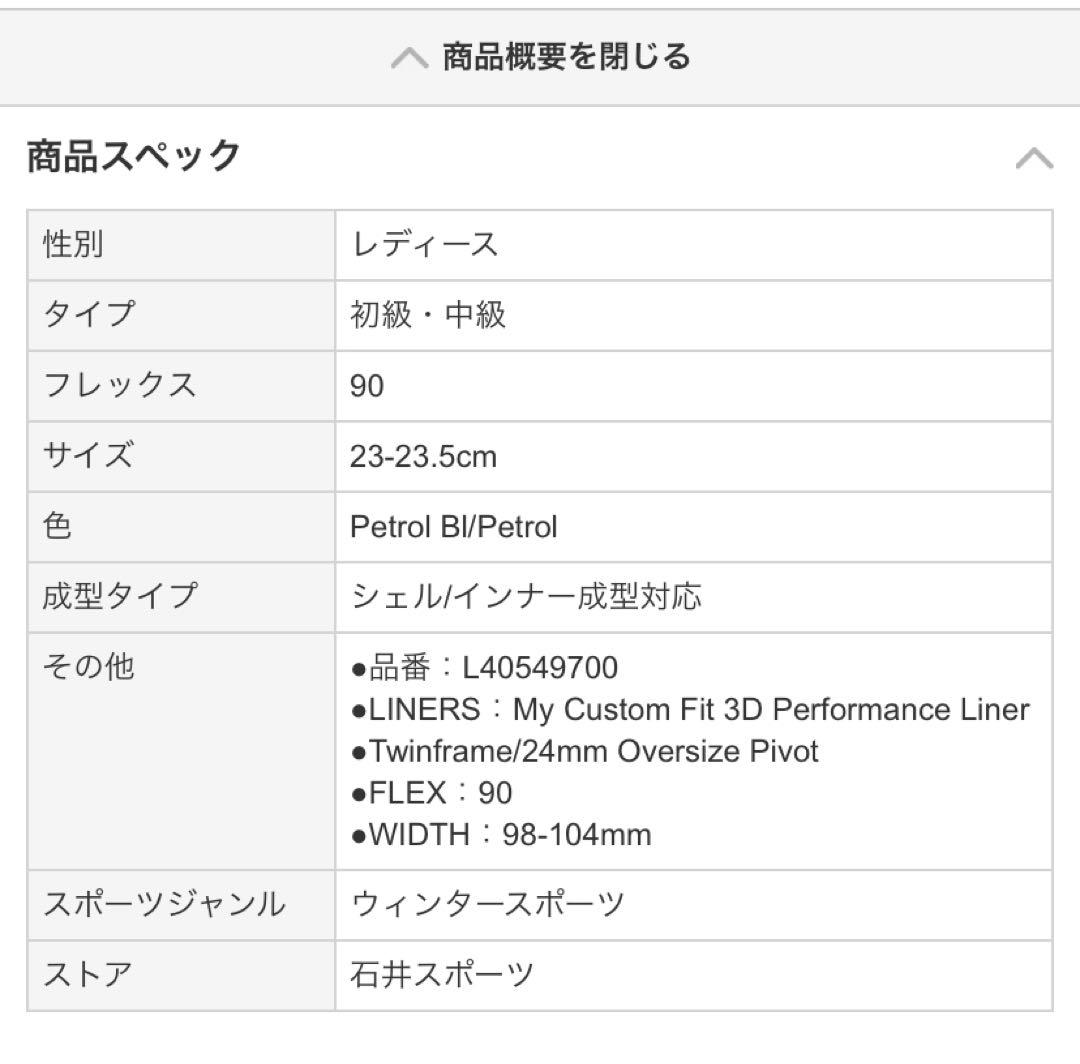This screenshot has height=1064, width=1080.
Task: Click the タイプ row label
Action: coord(89,315)
